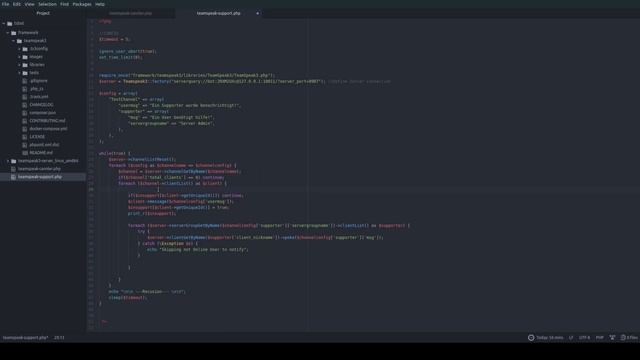Expand the teamspeak3-server_linux_amd64 folder arrow
Image resolution: width=640 pixels, height=360 pixels.
pyautogui.click(x=8, y=161)
